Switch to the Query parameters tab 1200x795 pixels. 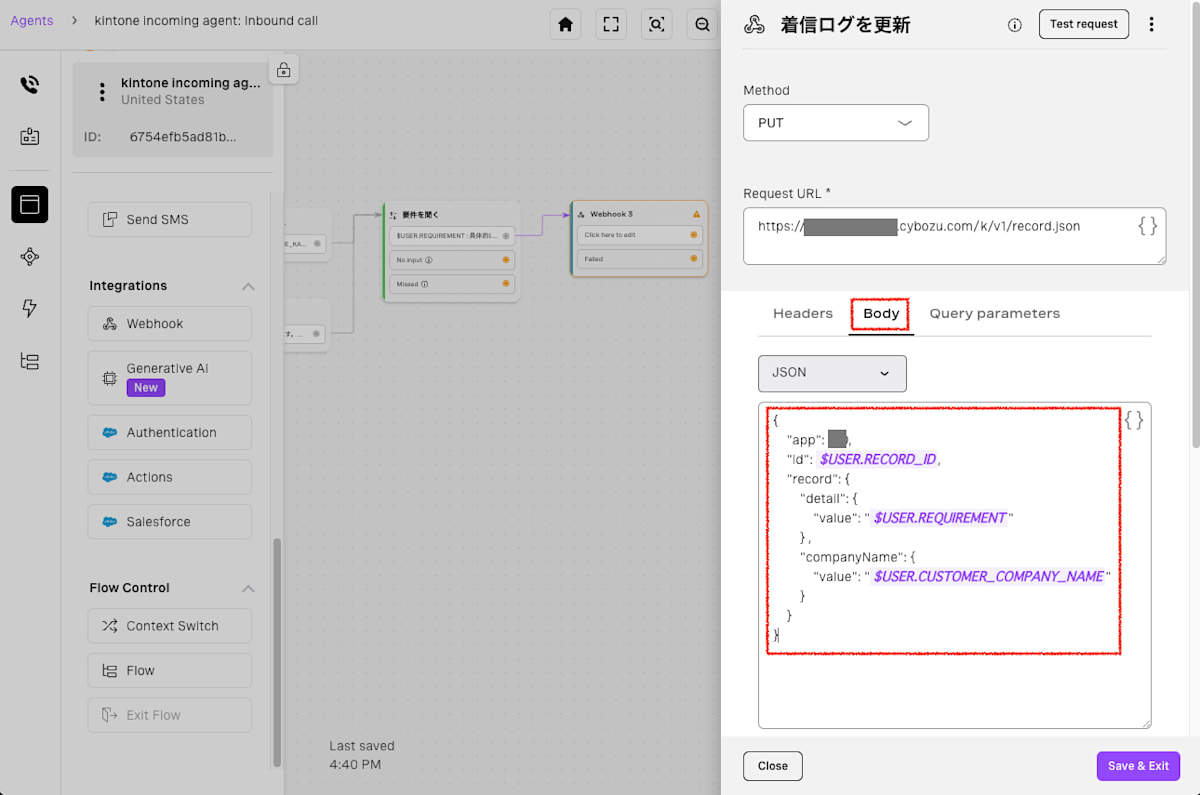[x=995, y=314]
